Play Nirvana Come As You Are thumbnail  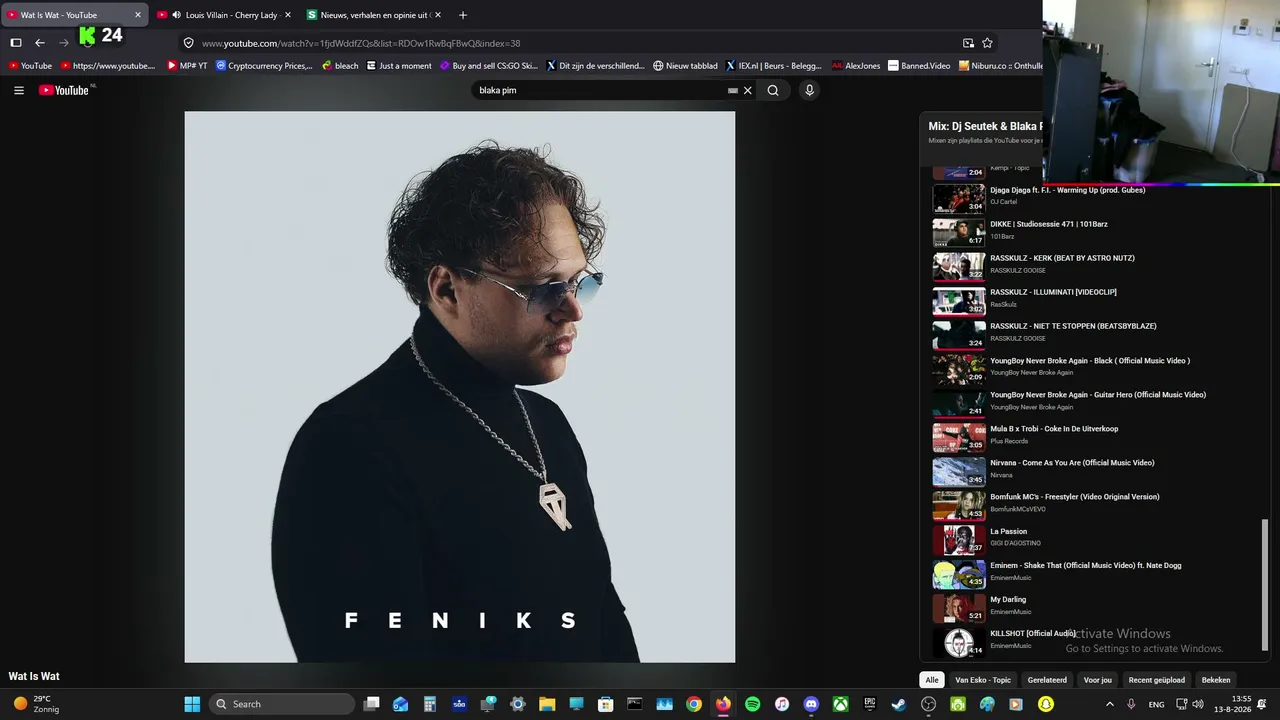959,471
